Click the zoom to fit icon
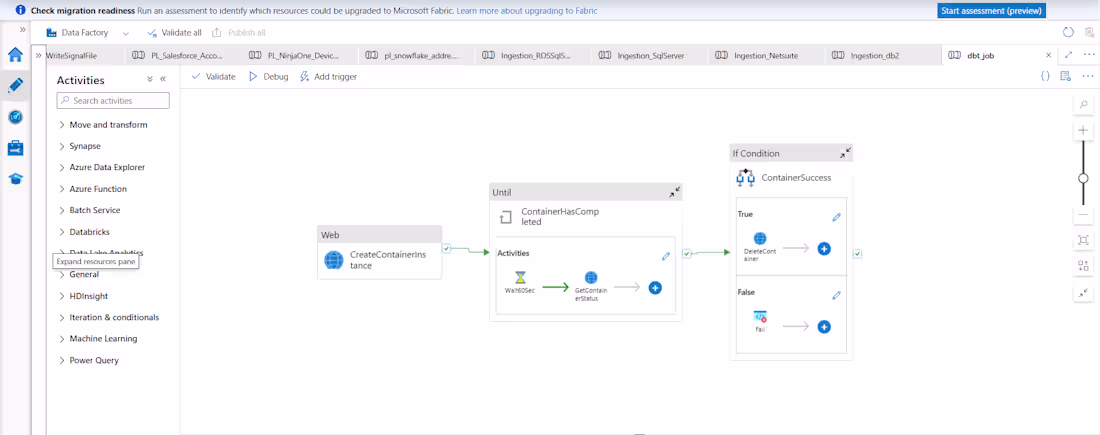 pos(1083,240)
